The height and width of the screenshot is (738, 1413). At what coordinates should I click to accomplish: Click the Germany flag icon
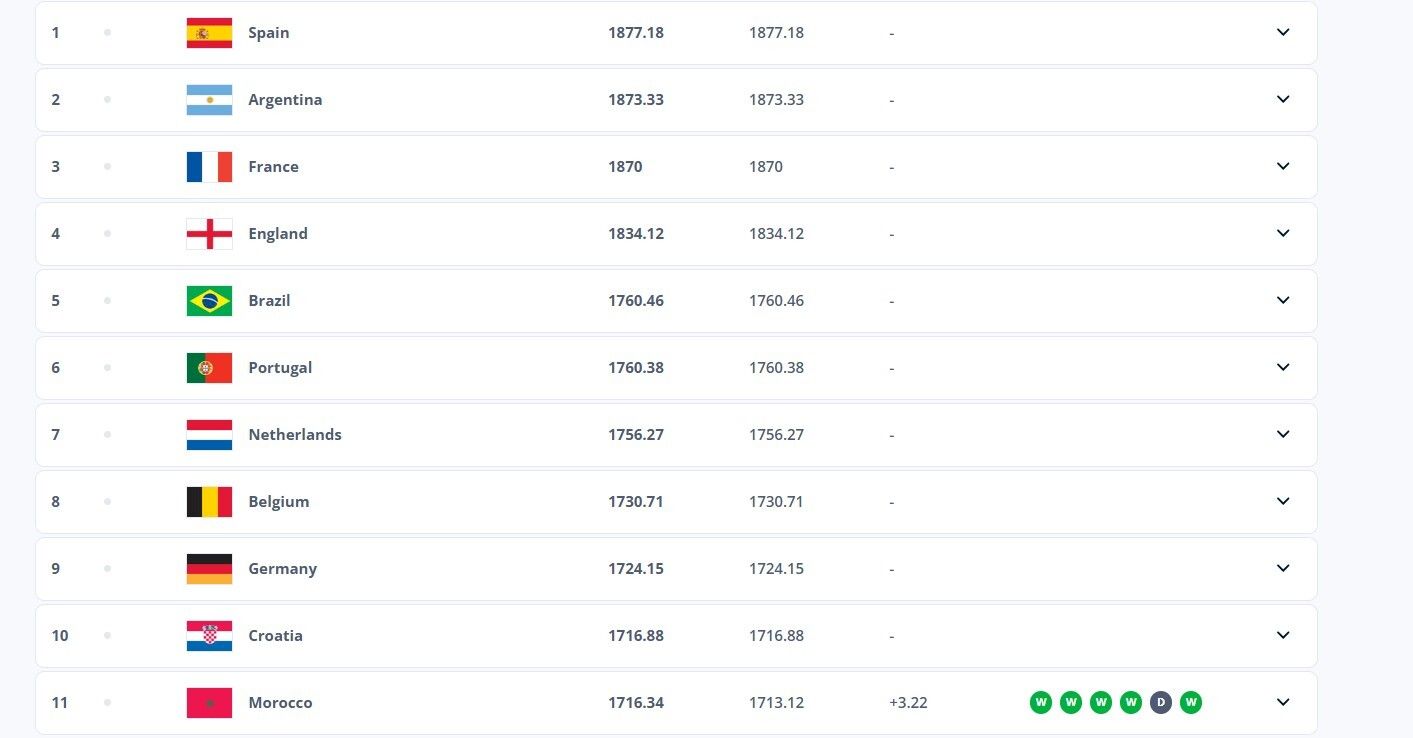click(x=209, y=569)
